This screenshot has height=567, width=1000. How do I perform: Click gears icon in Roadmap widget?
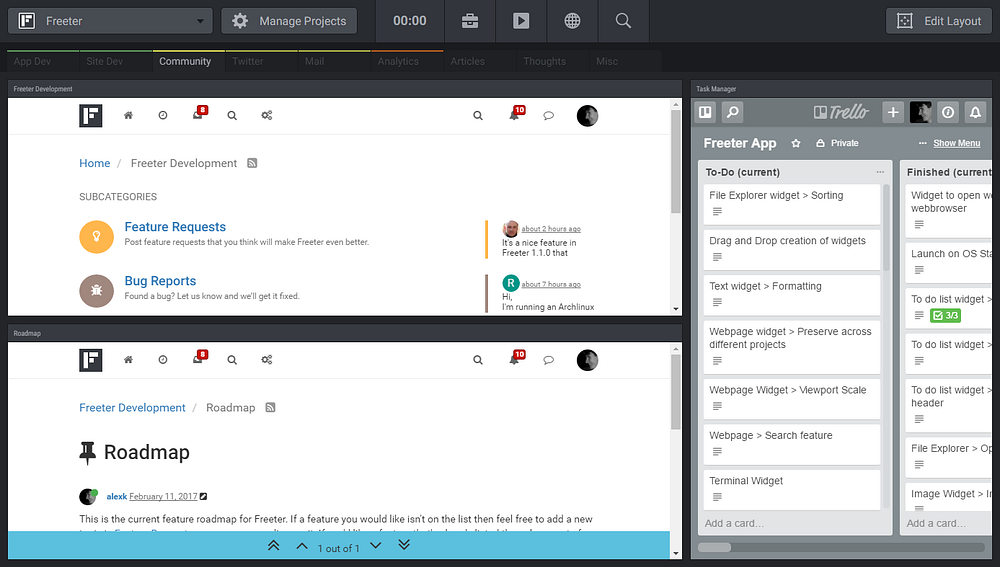point(267,360)
